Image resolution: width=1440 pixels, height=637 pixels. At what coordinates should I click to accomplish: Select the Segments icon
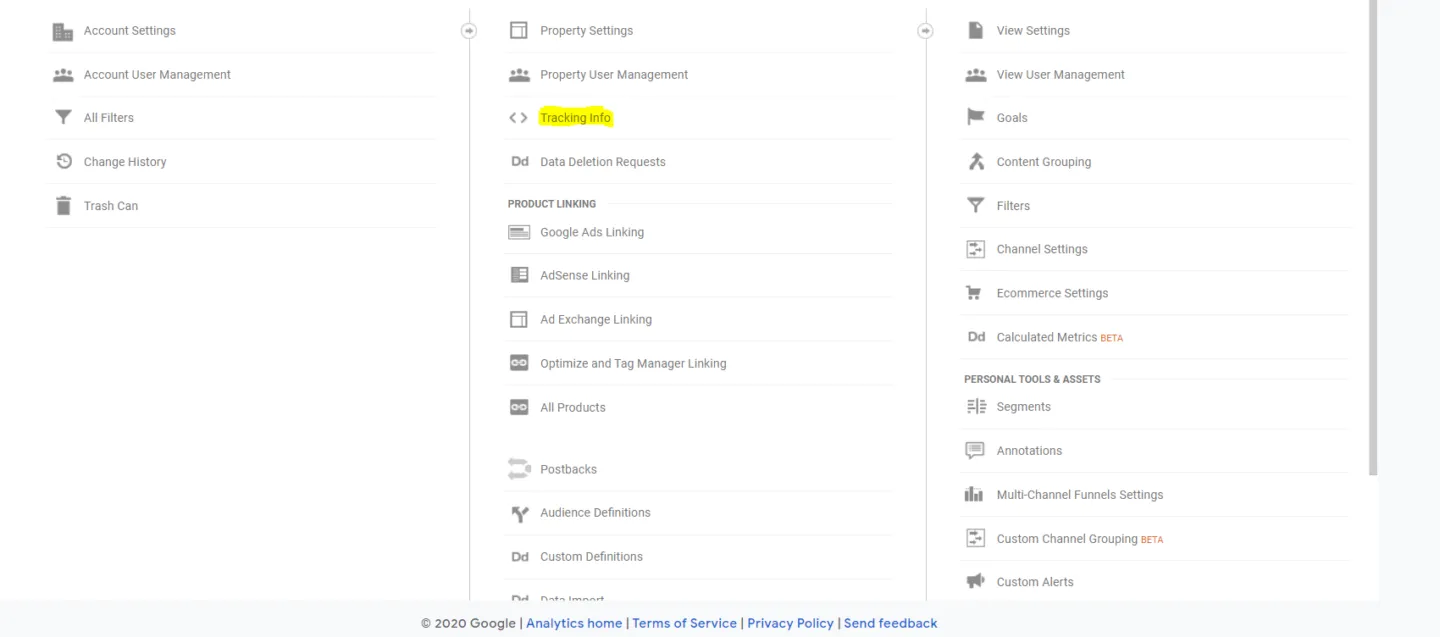[x=975, y=406]
